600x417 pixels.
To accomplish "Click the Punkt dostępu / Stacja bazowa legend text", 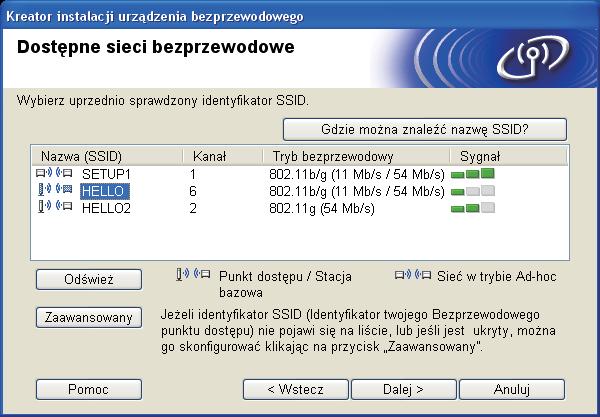I will point(285,284).
